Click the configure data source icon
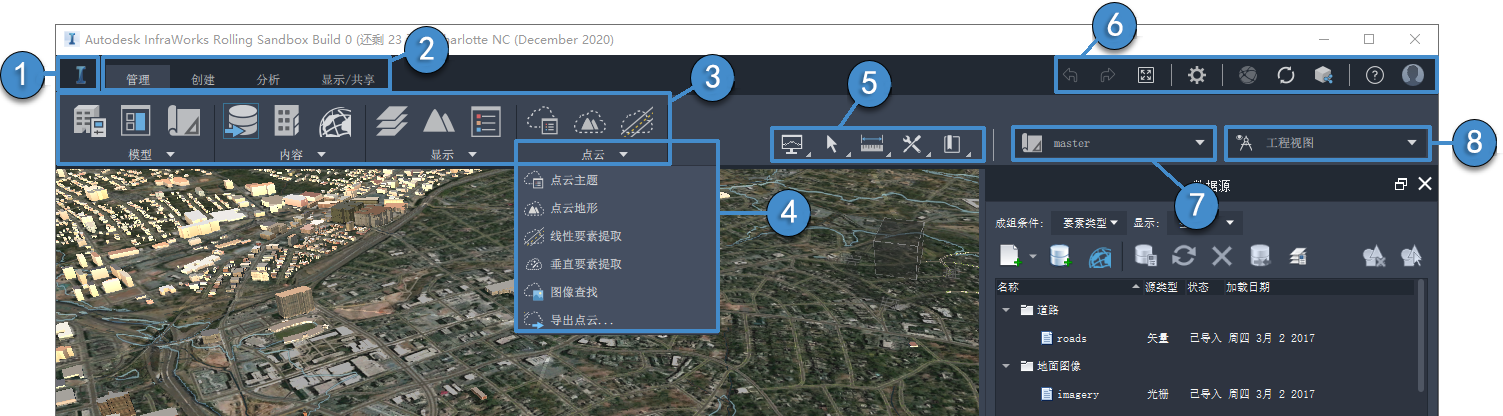This screenshot has height=416, width=1503. [x=1146, y=256]
